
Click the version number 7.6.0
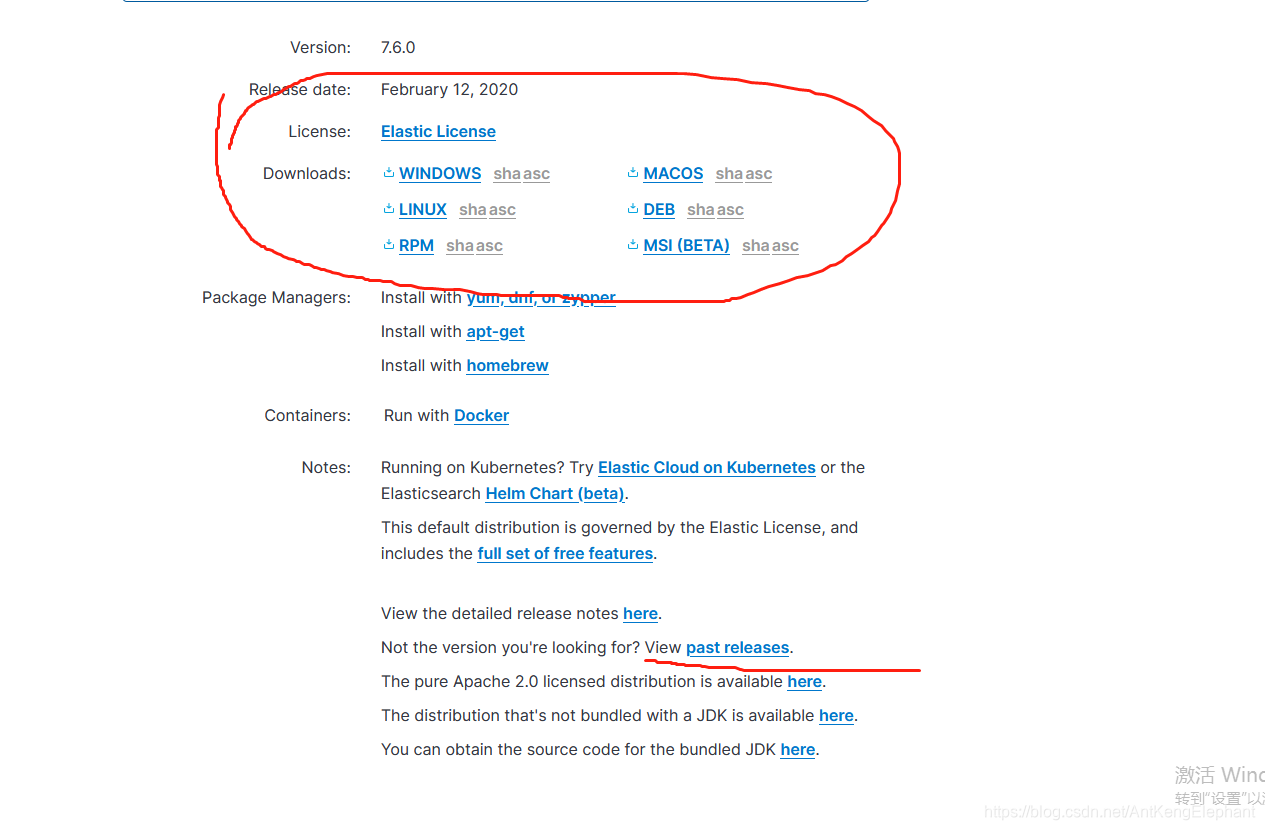pos(398,48)
